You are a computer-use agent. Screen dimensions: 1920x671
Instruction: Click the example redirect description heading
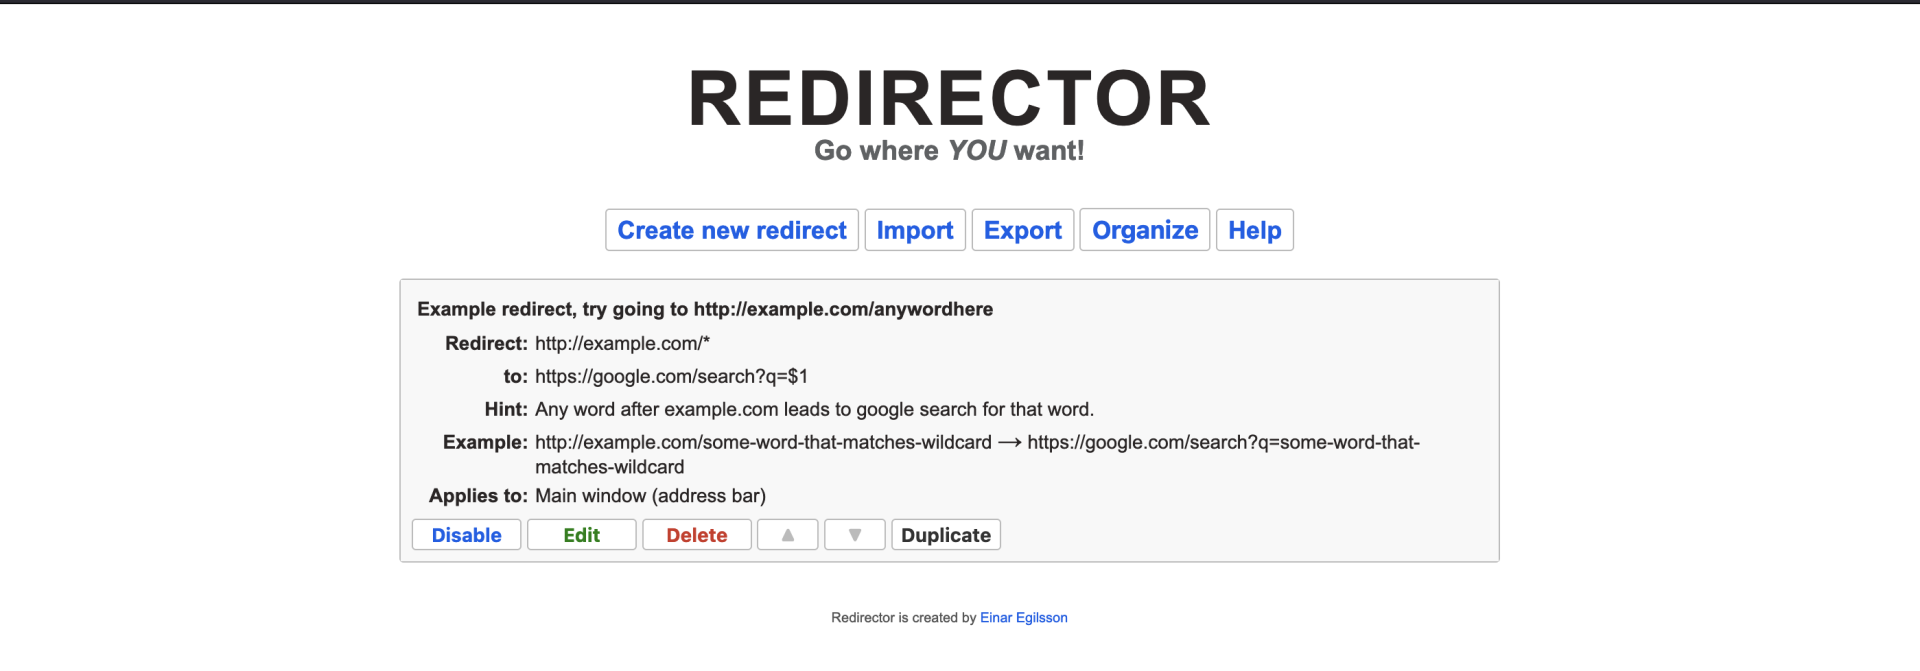(705, 309)
